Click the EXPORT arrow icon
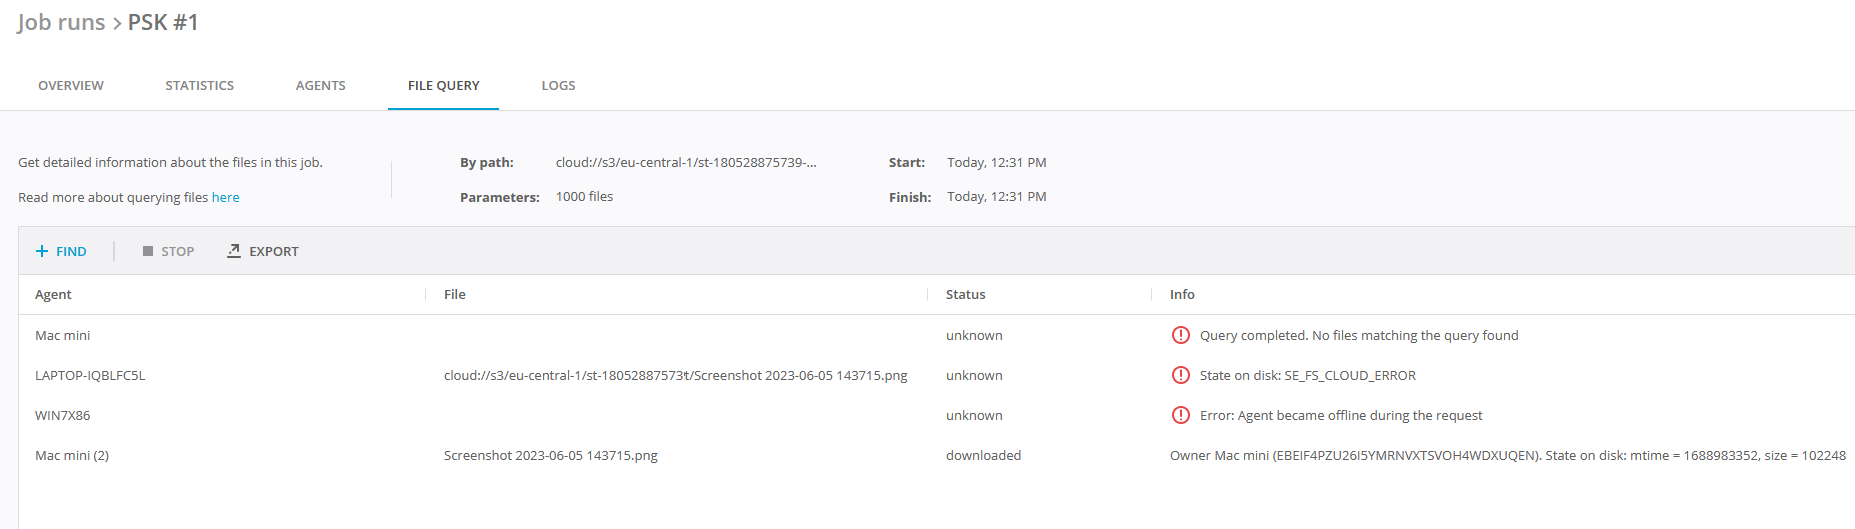Image resolution: width=1855 pixels, height=529 pixels. [234, 251]
